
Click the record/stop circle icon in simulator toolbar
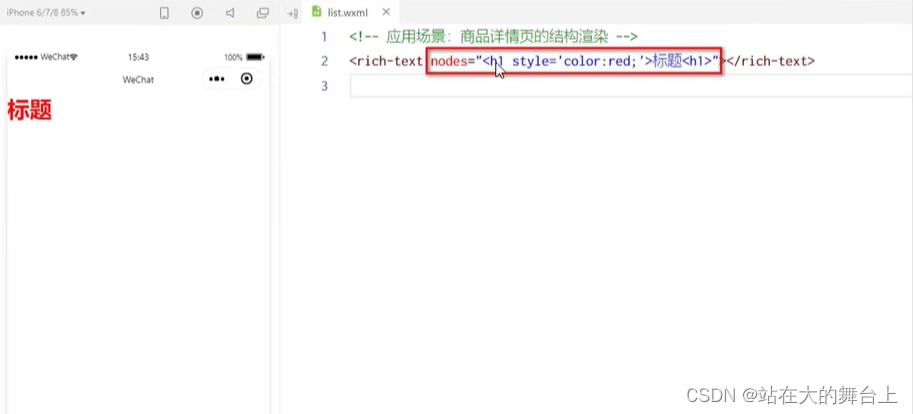pos(197,13)
